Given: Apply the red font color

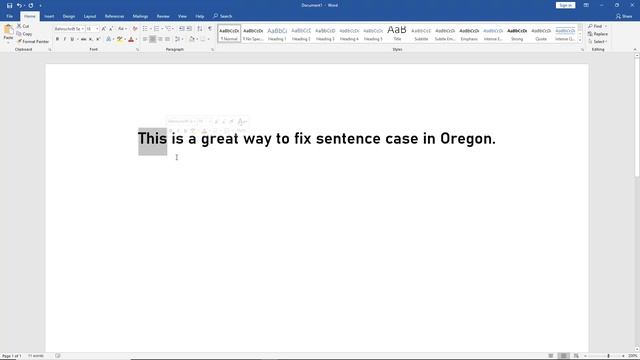Looking at the screenshot, I should pyautogui.click(x=131, y=39).
